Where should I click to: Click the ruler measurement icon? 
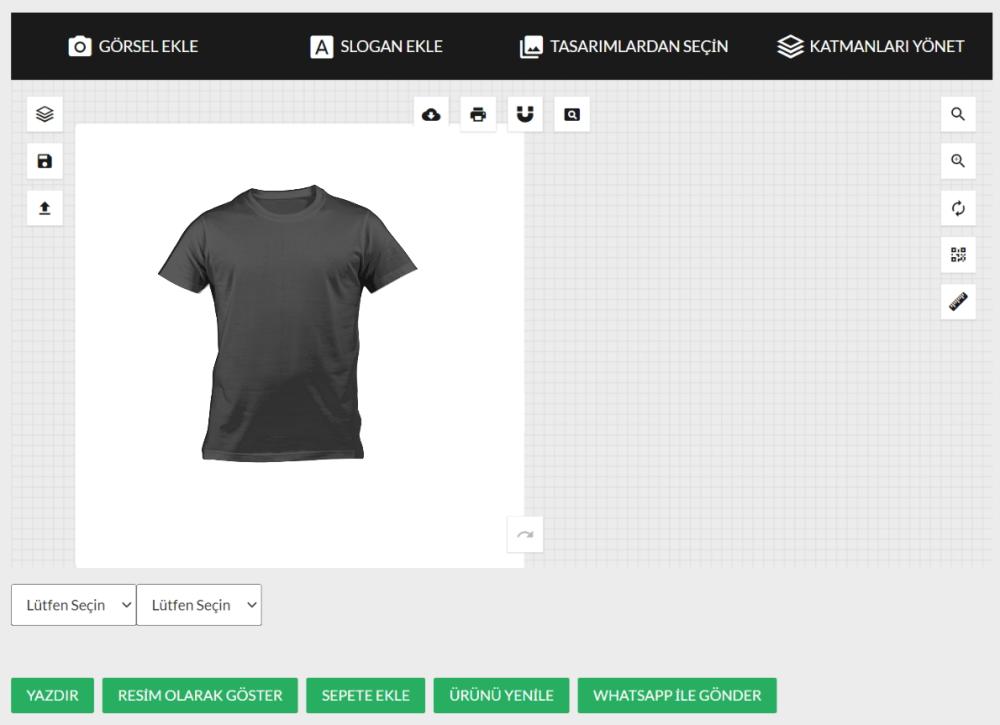(x=958, y=302)
